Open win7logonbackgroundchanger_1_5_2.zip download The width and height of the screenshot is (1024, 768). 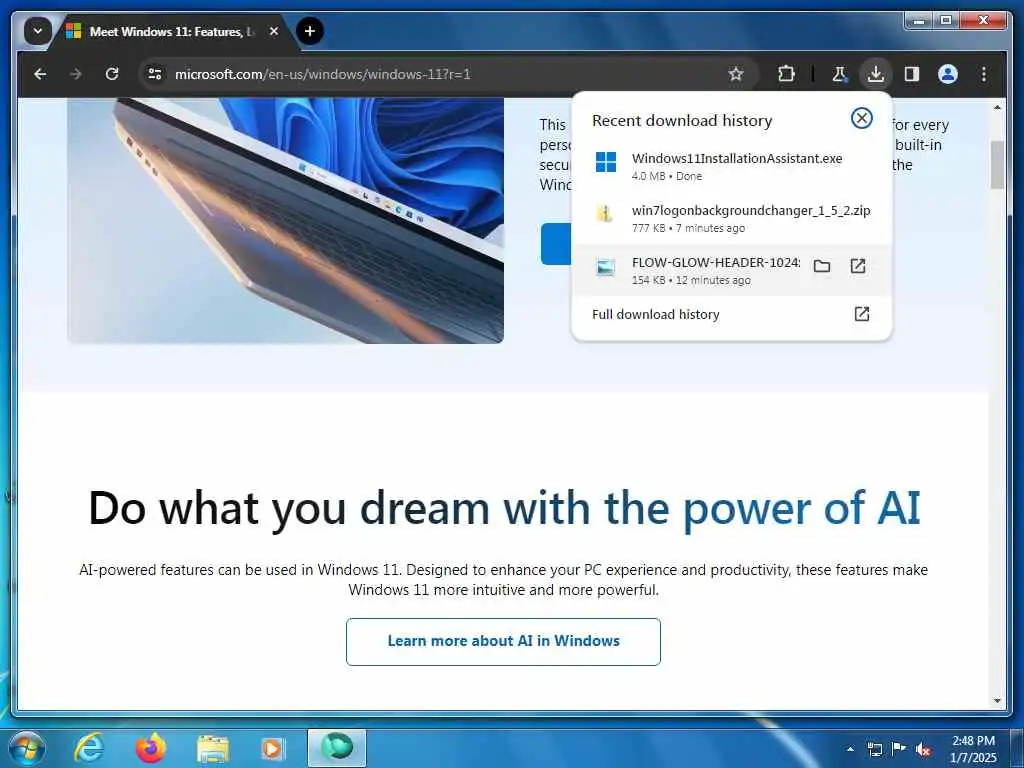pos(731,218)
